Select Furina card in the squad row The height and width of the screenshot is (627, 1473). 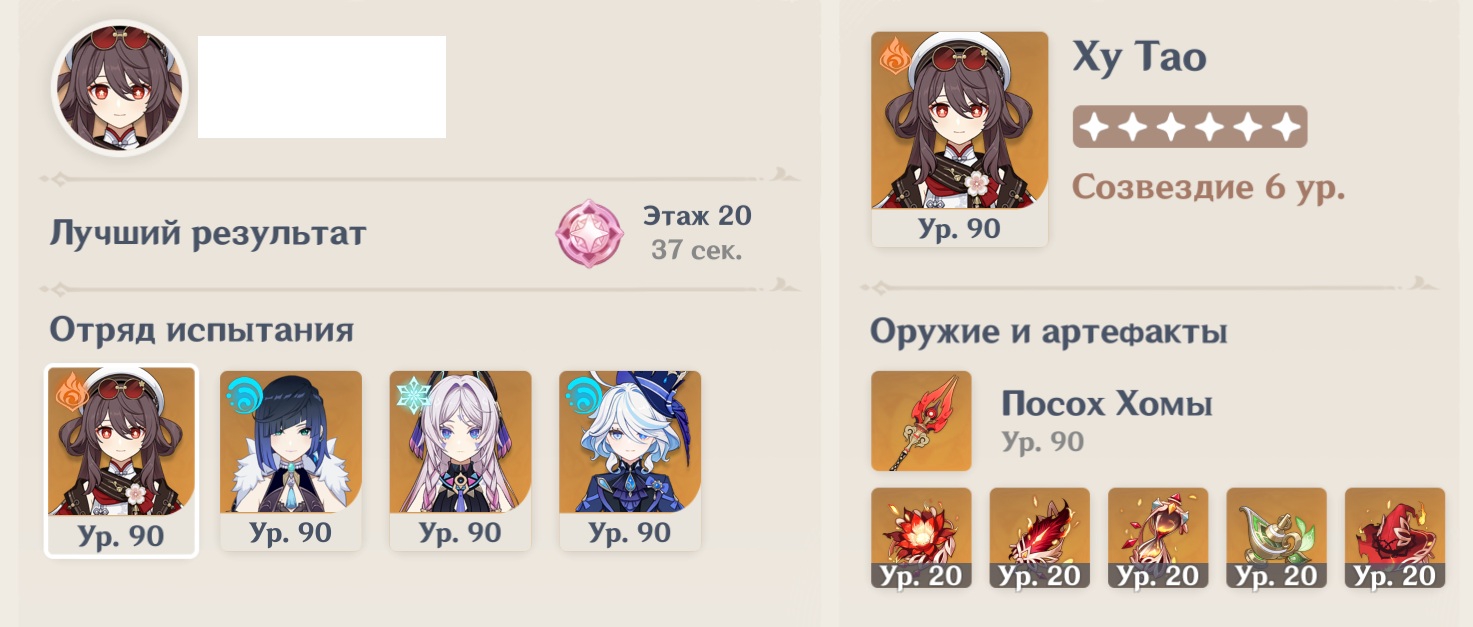[630, 460]
